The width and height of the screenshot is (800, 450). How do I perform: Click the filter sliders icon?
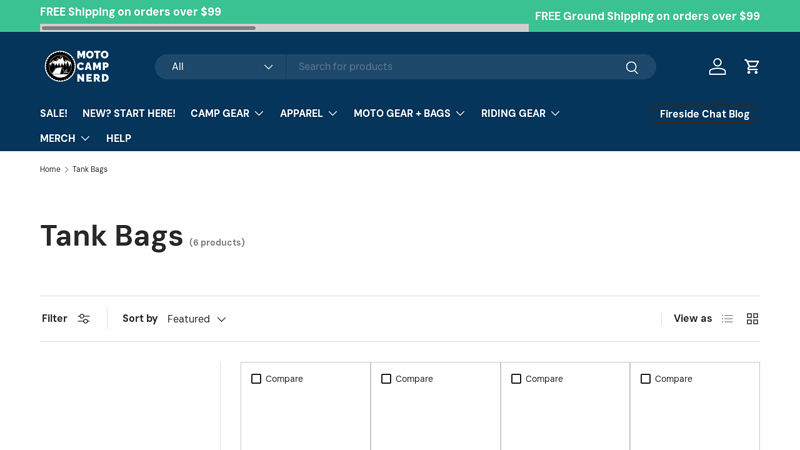tap(84, 319)
